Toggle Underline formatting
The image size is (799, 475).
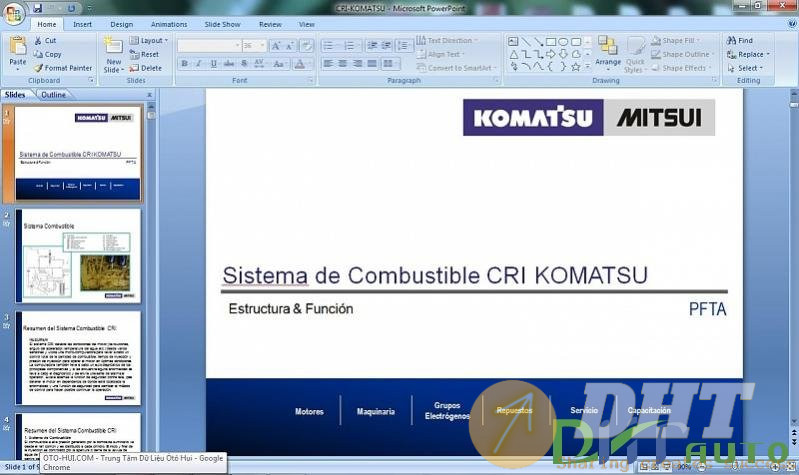214,64
